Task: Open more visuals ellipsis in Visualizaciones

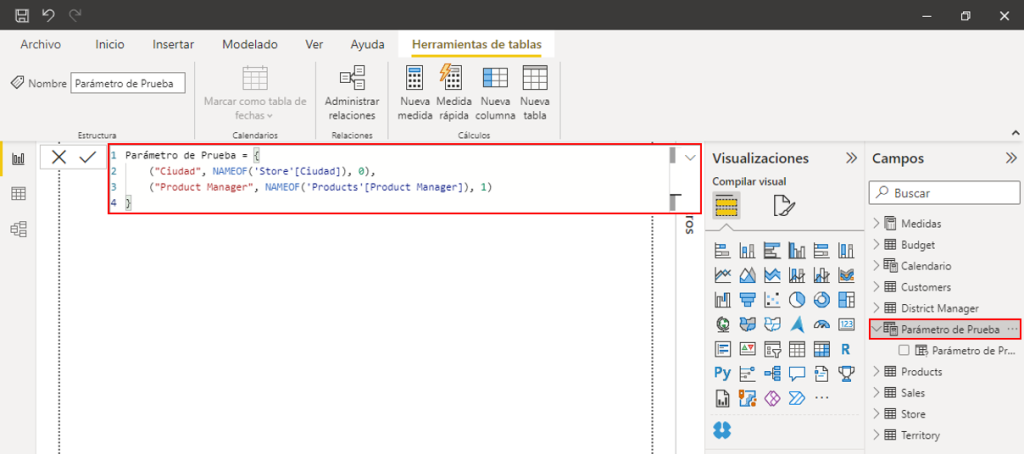Action: tap(822, 397)
